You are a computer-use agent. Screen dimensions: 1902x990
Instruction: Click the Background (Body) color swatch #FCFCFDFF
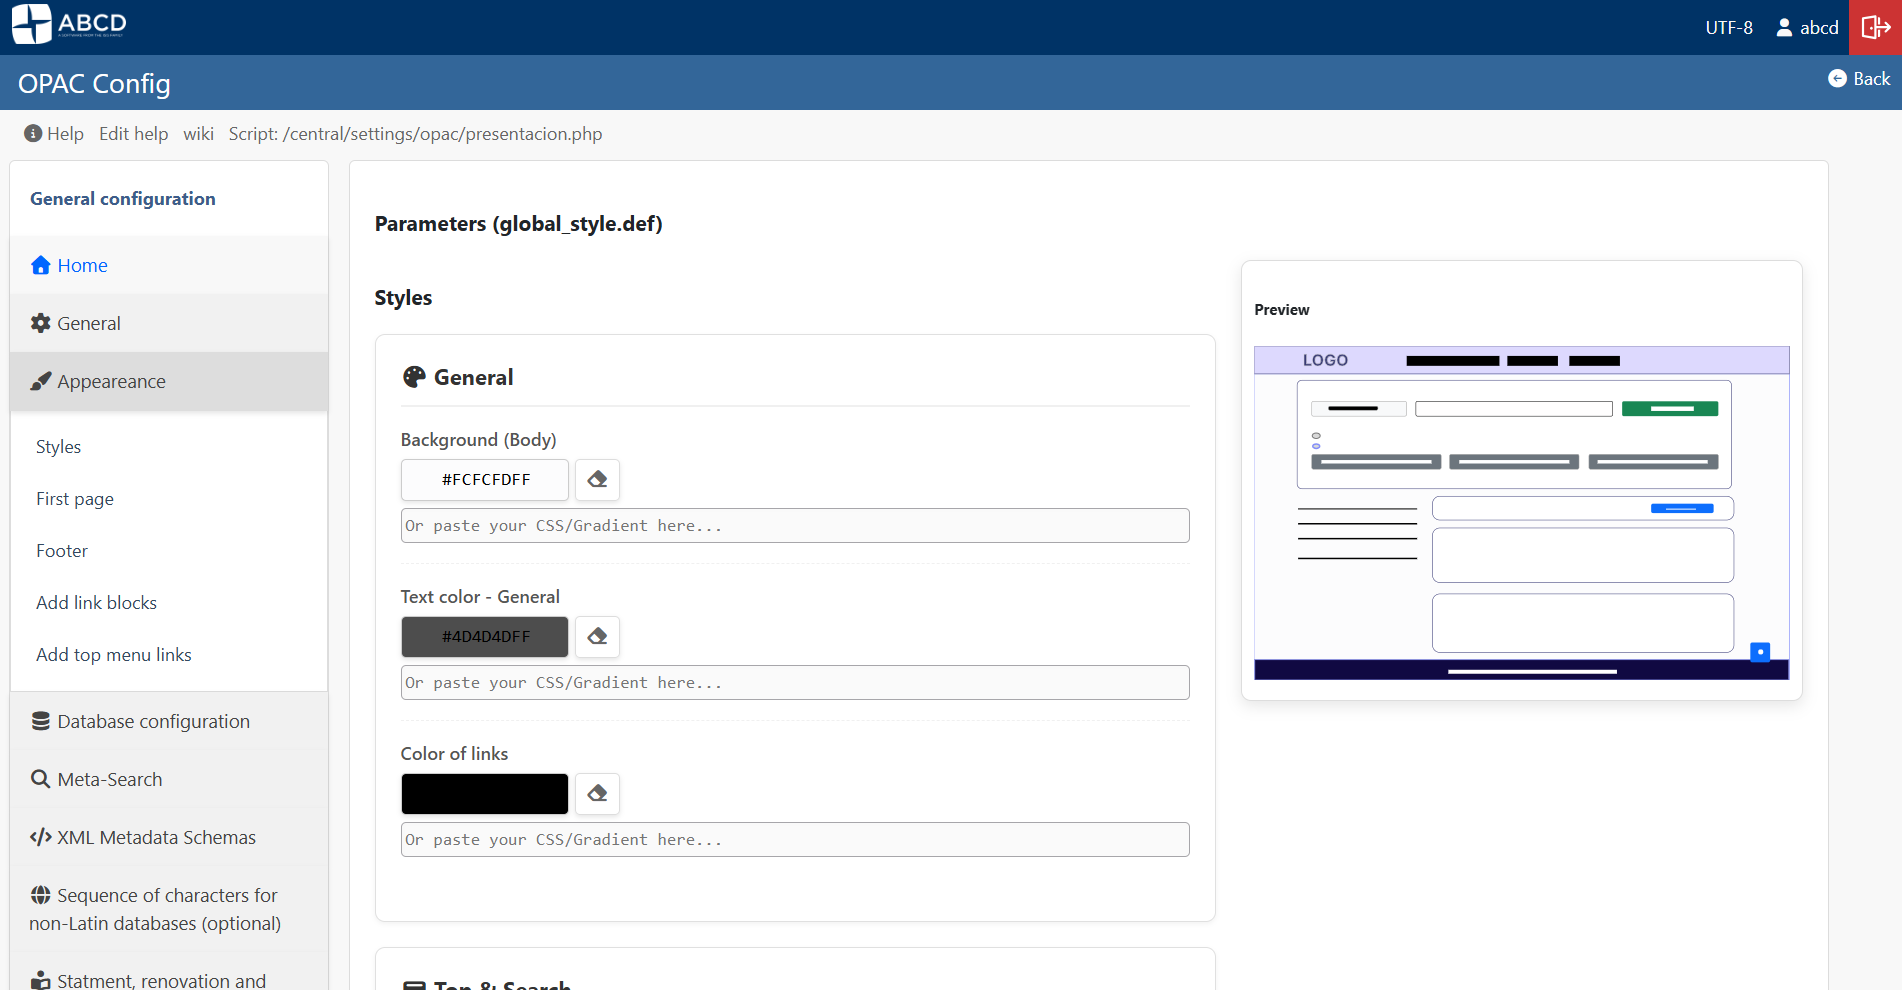[x=485, y=480]
